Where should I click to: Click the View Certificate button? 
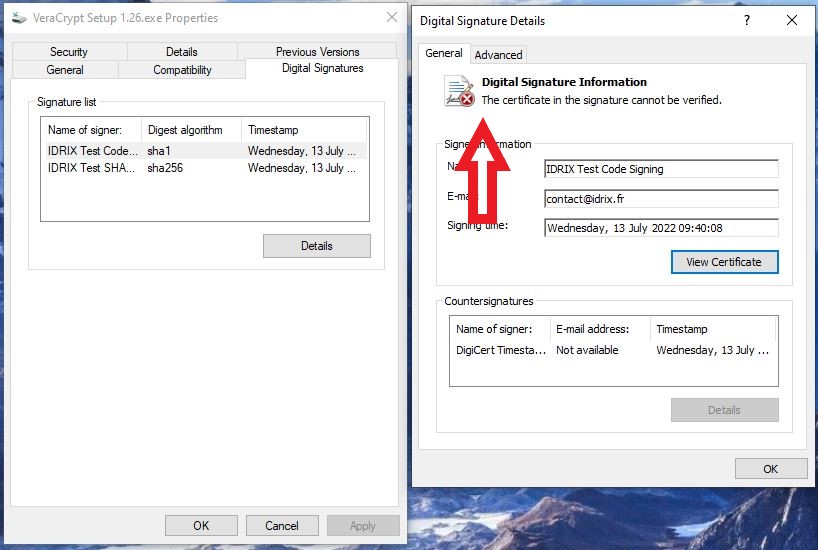click(x=724, y=262)
